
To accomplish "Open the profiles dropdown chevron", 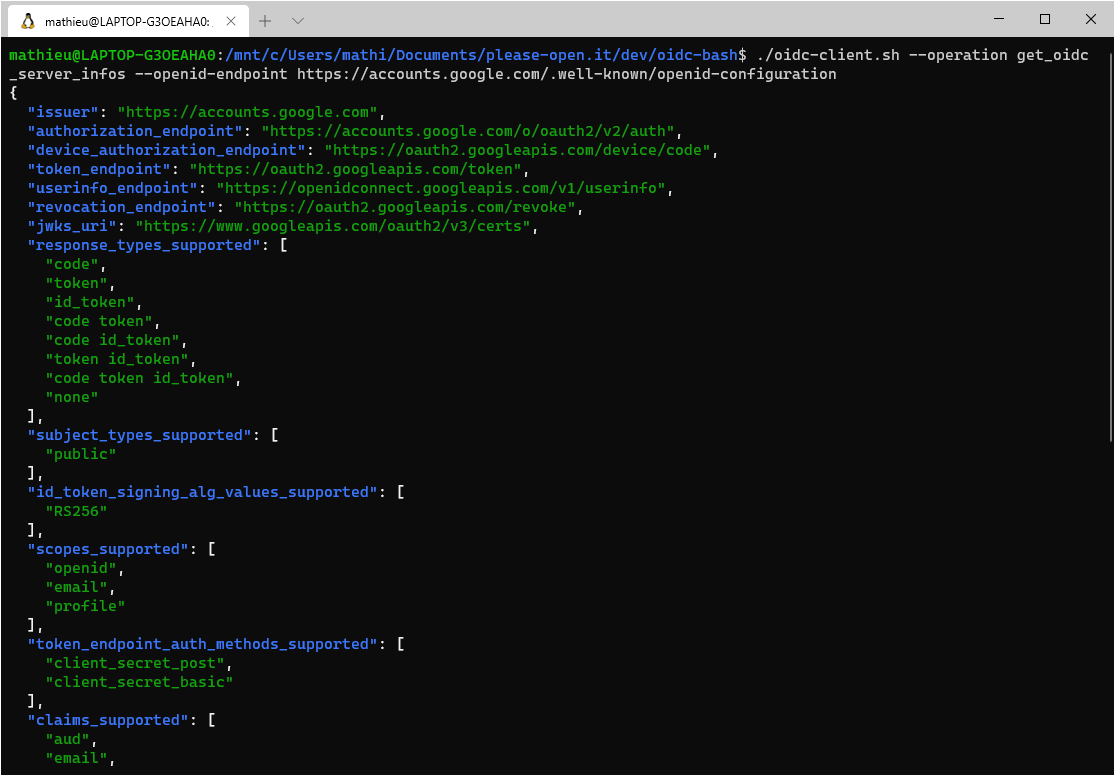I will (x=299, y=21).
